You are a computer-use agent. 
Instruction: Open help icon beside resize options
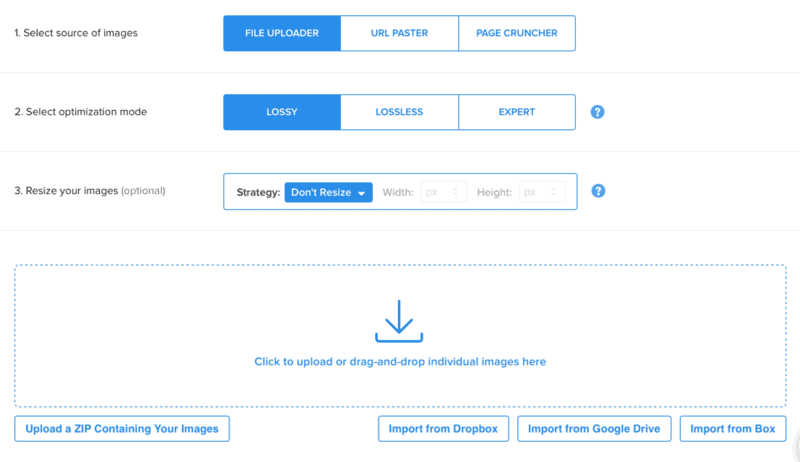click(597, 191)
